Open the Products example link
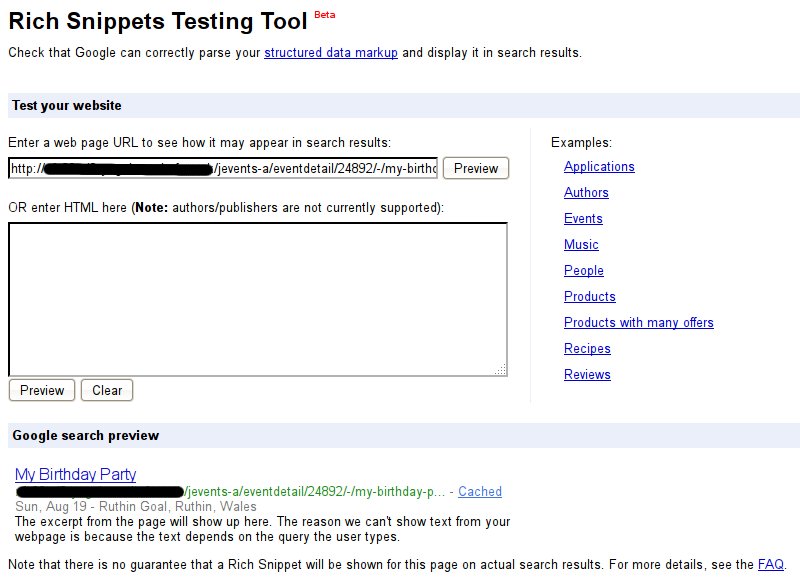The image size is (800, 585). coord(590,297)
